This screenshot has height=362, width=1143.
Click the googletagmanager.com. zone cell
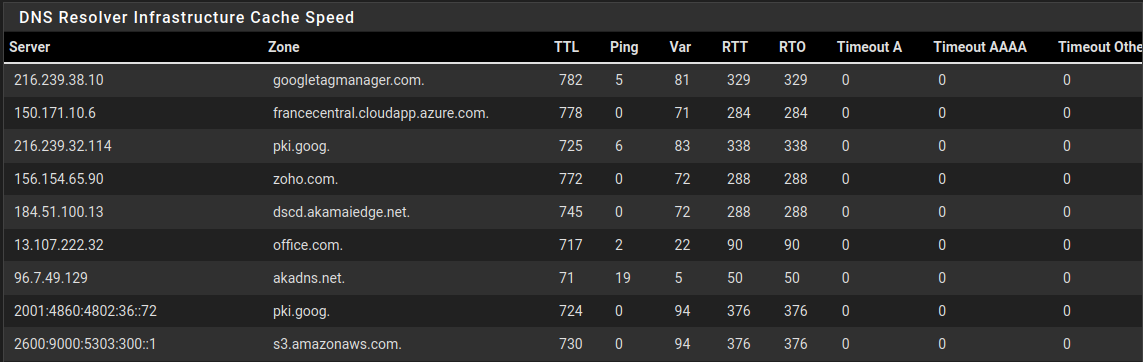tap(348, 80)
